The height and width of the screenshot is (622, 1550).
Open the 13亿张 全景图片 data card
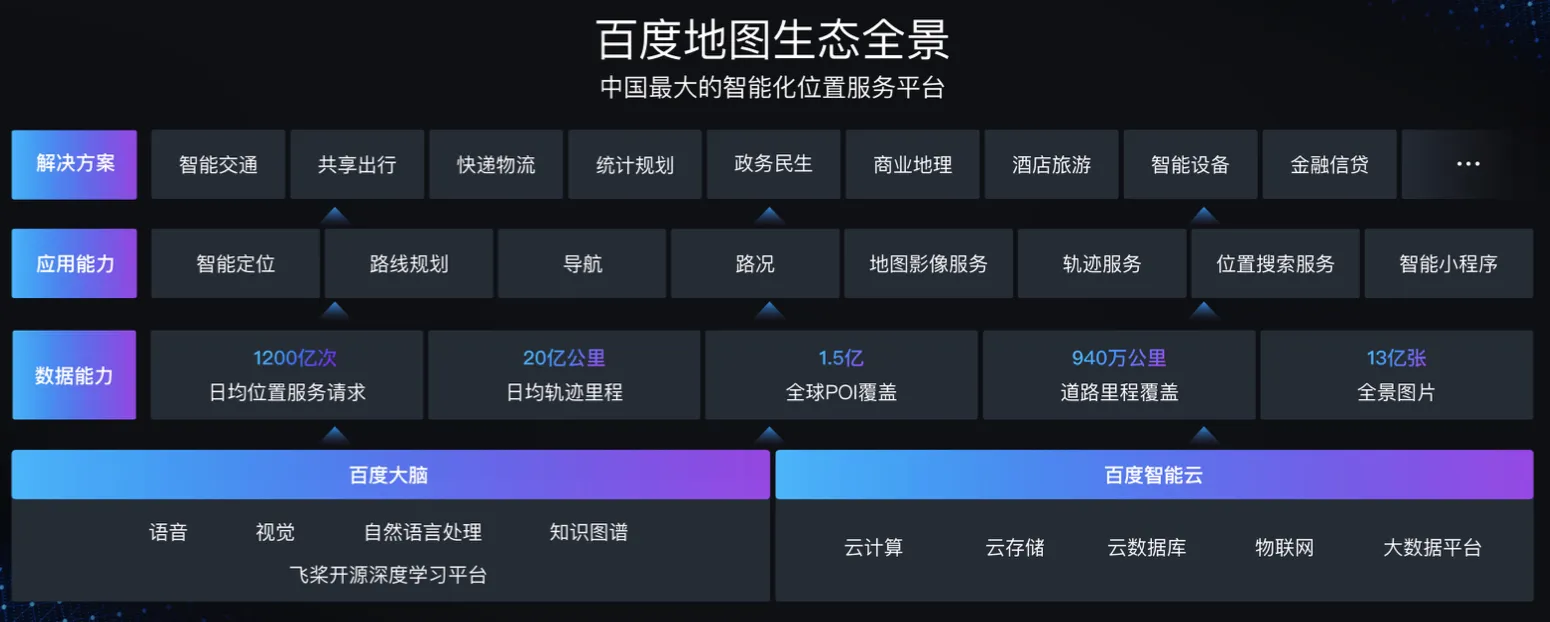click(1396, 375)
